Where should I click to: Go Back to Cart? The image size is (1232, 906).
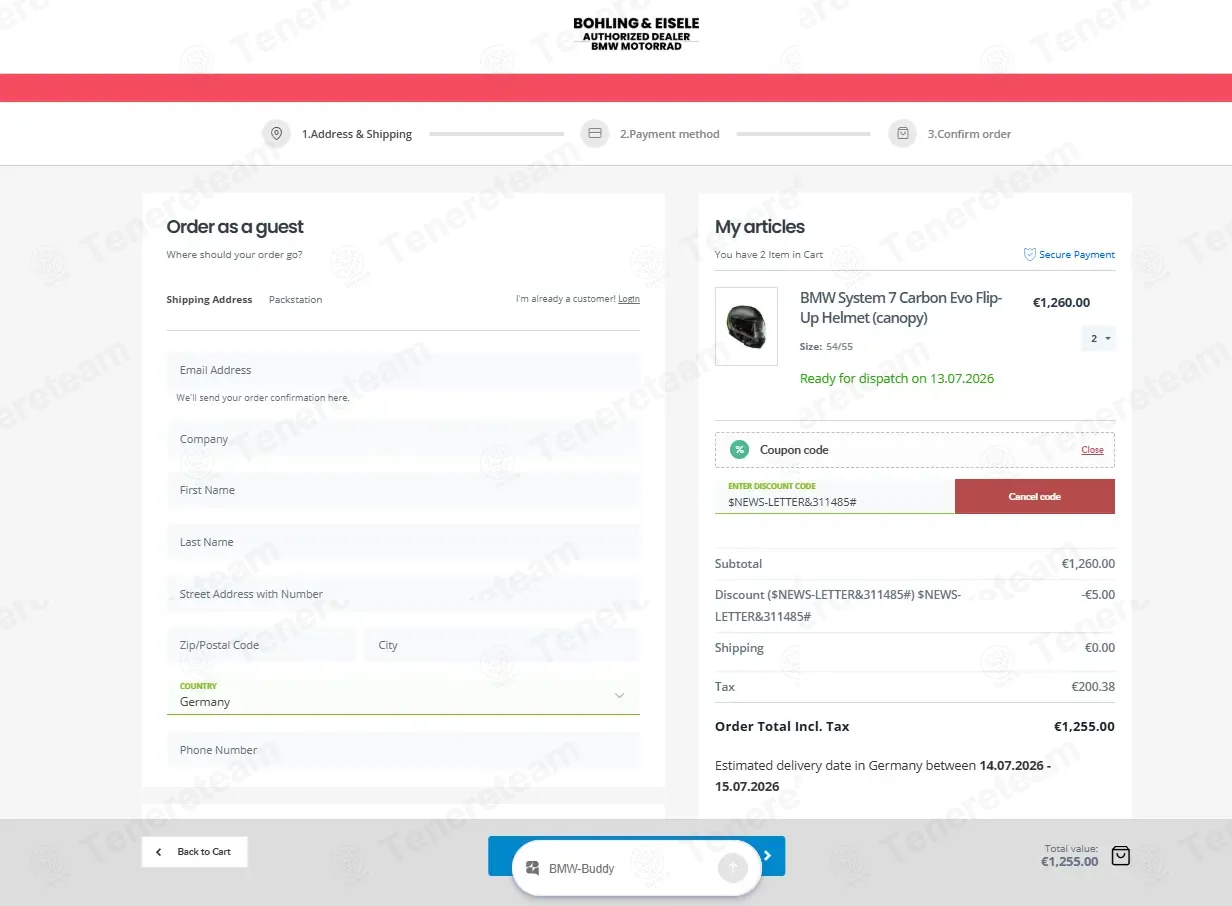click(x=195, y=852)
